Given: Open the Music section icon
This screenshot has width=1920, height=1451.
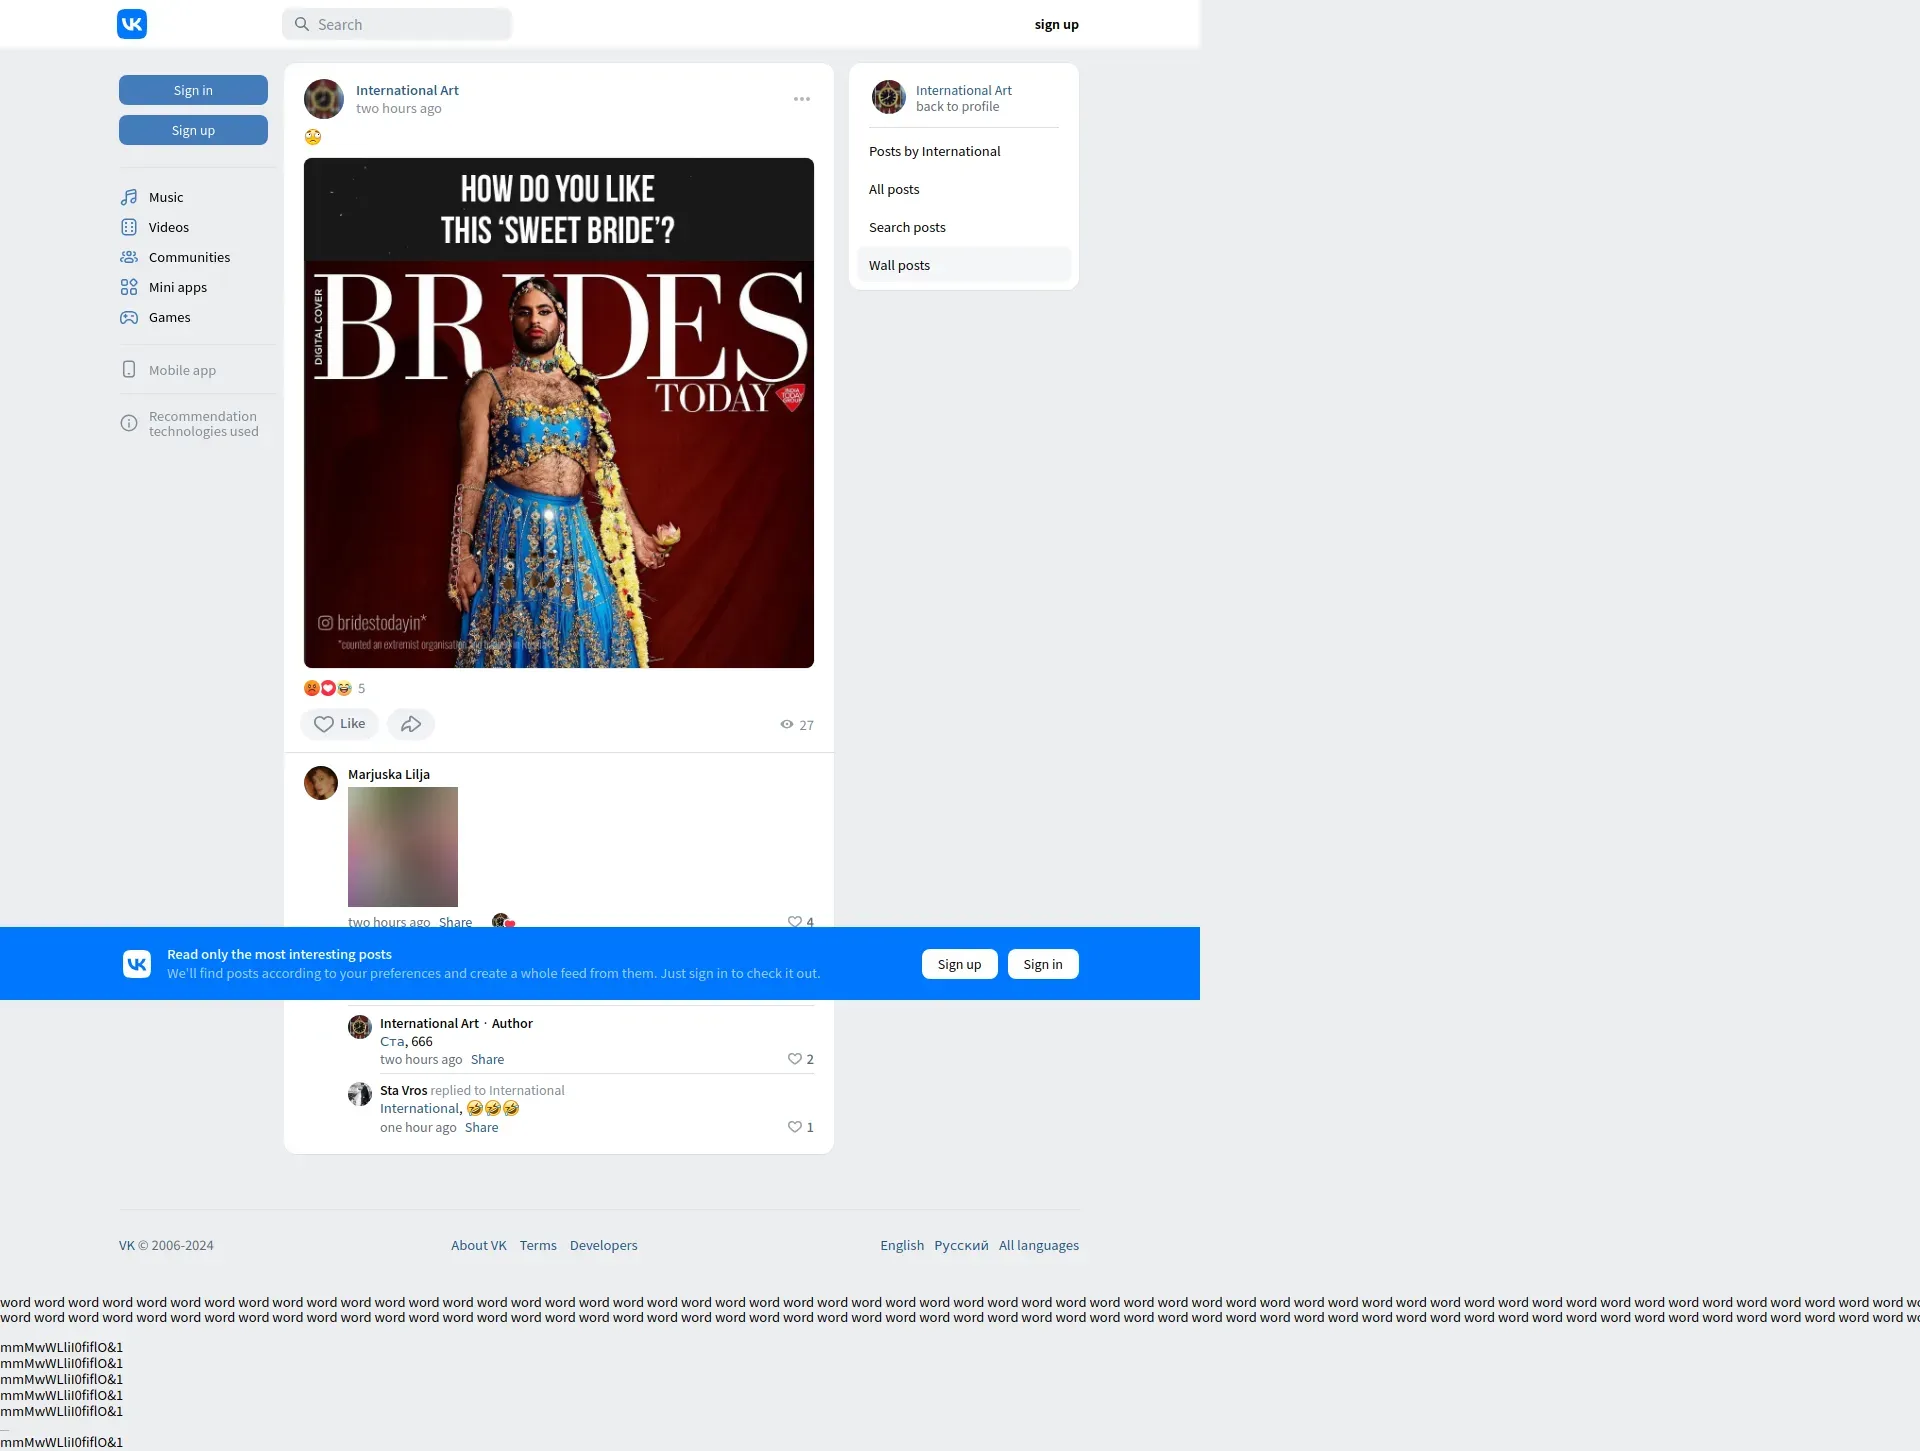Looking at the screenshot, I should click(129, 197).
